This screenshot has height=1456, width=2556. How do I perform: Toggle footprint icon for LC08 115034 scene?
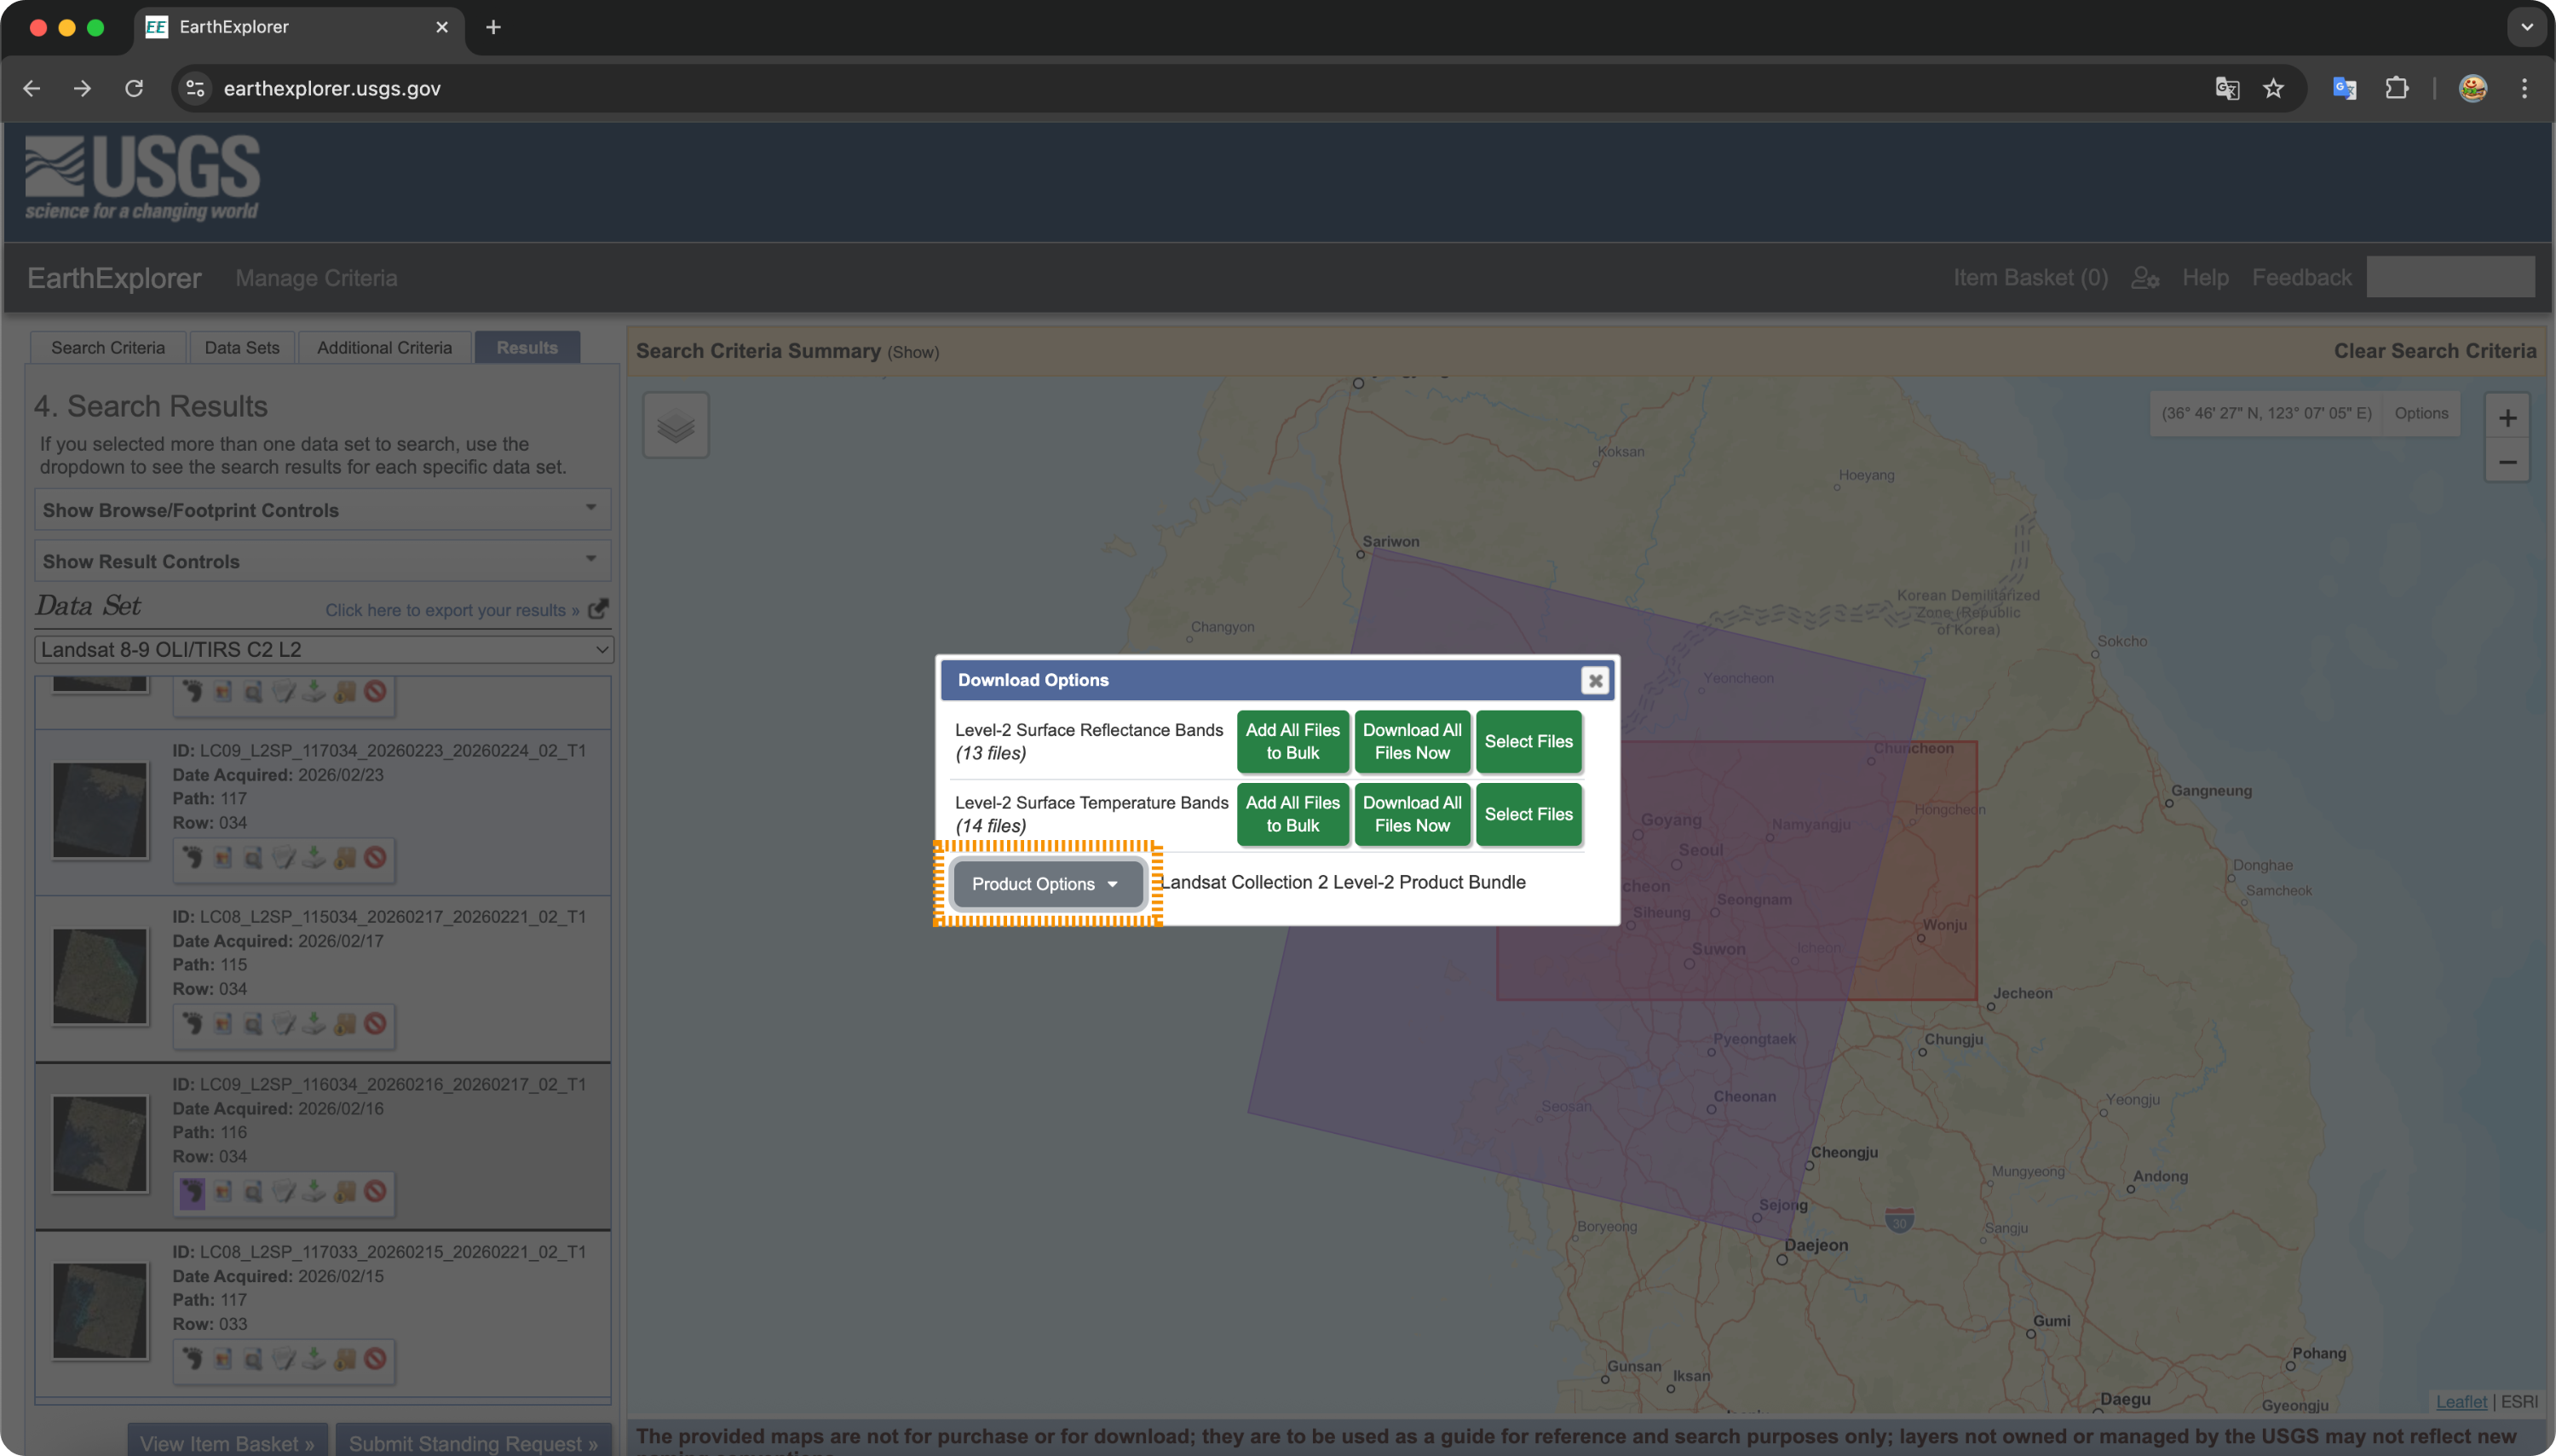192,1024
